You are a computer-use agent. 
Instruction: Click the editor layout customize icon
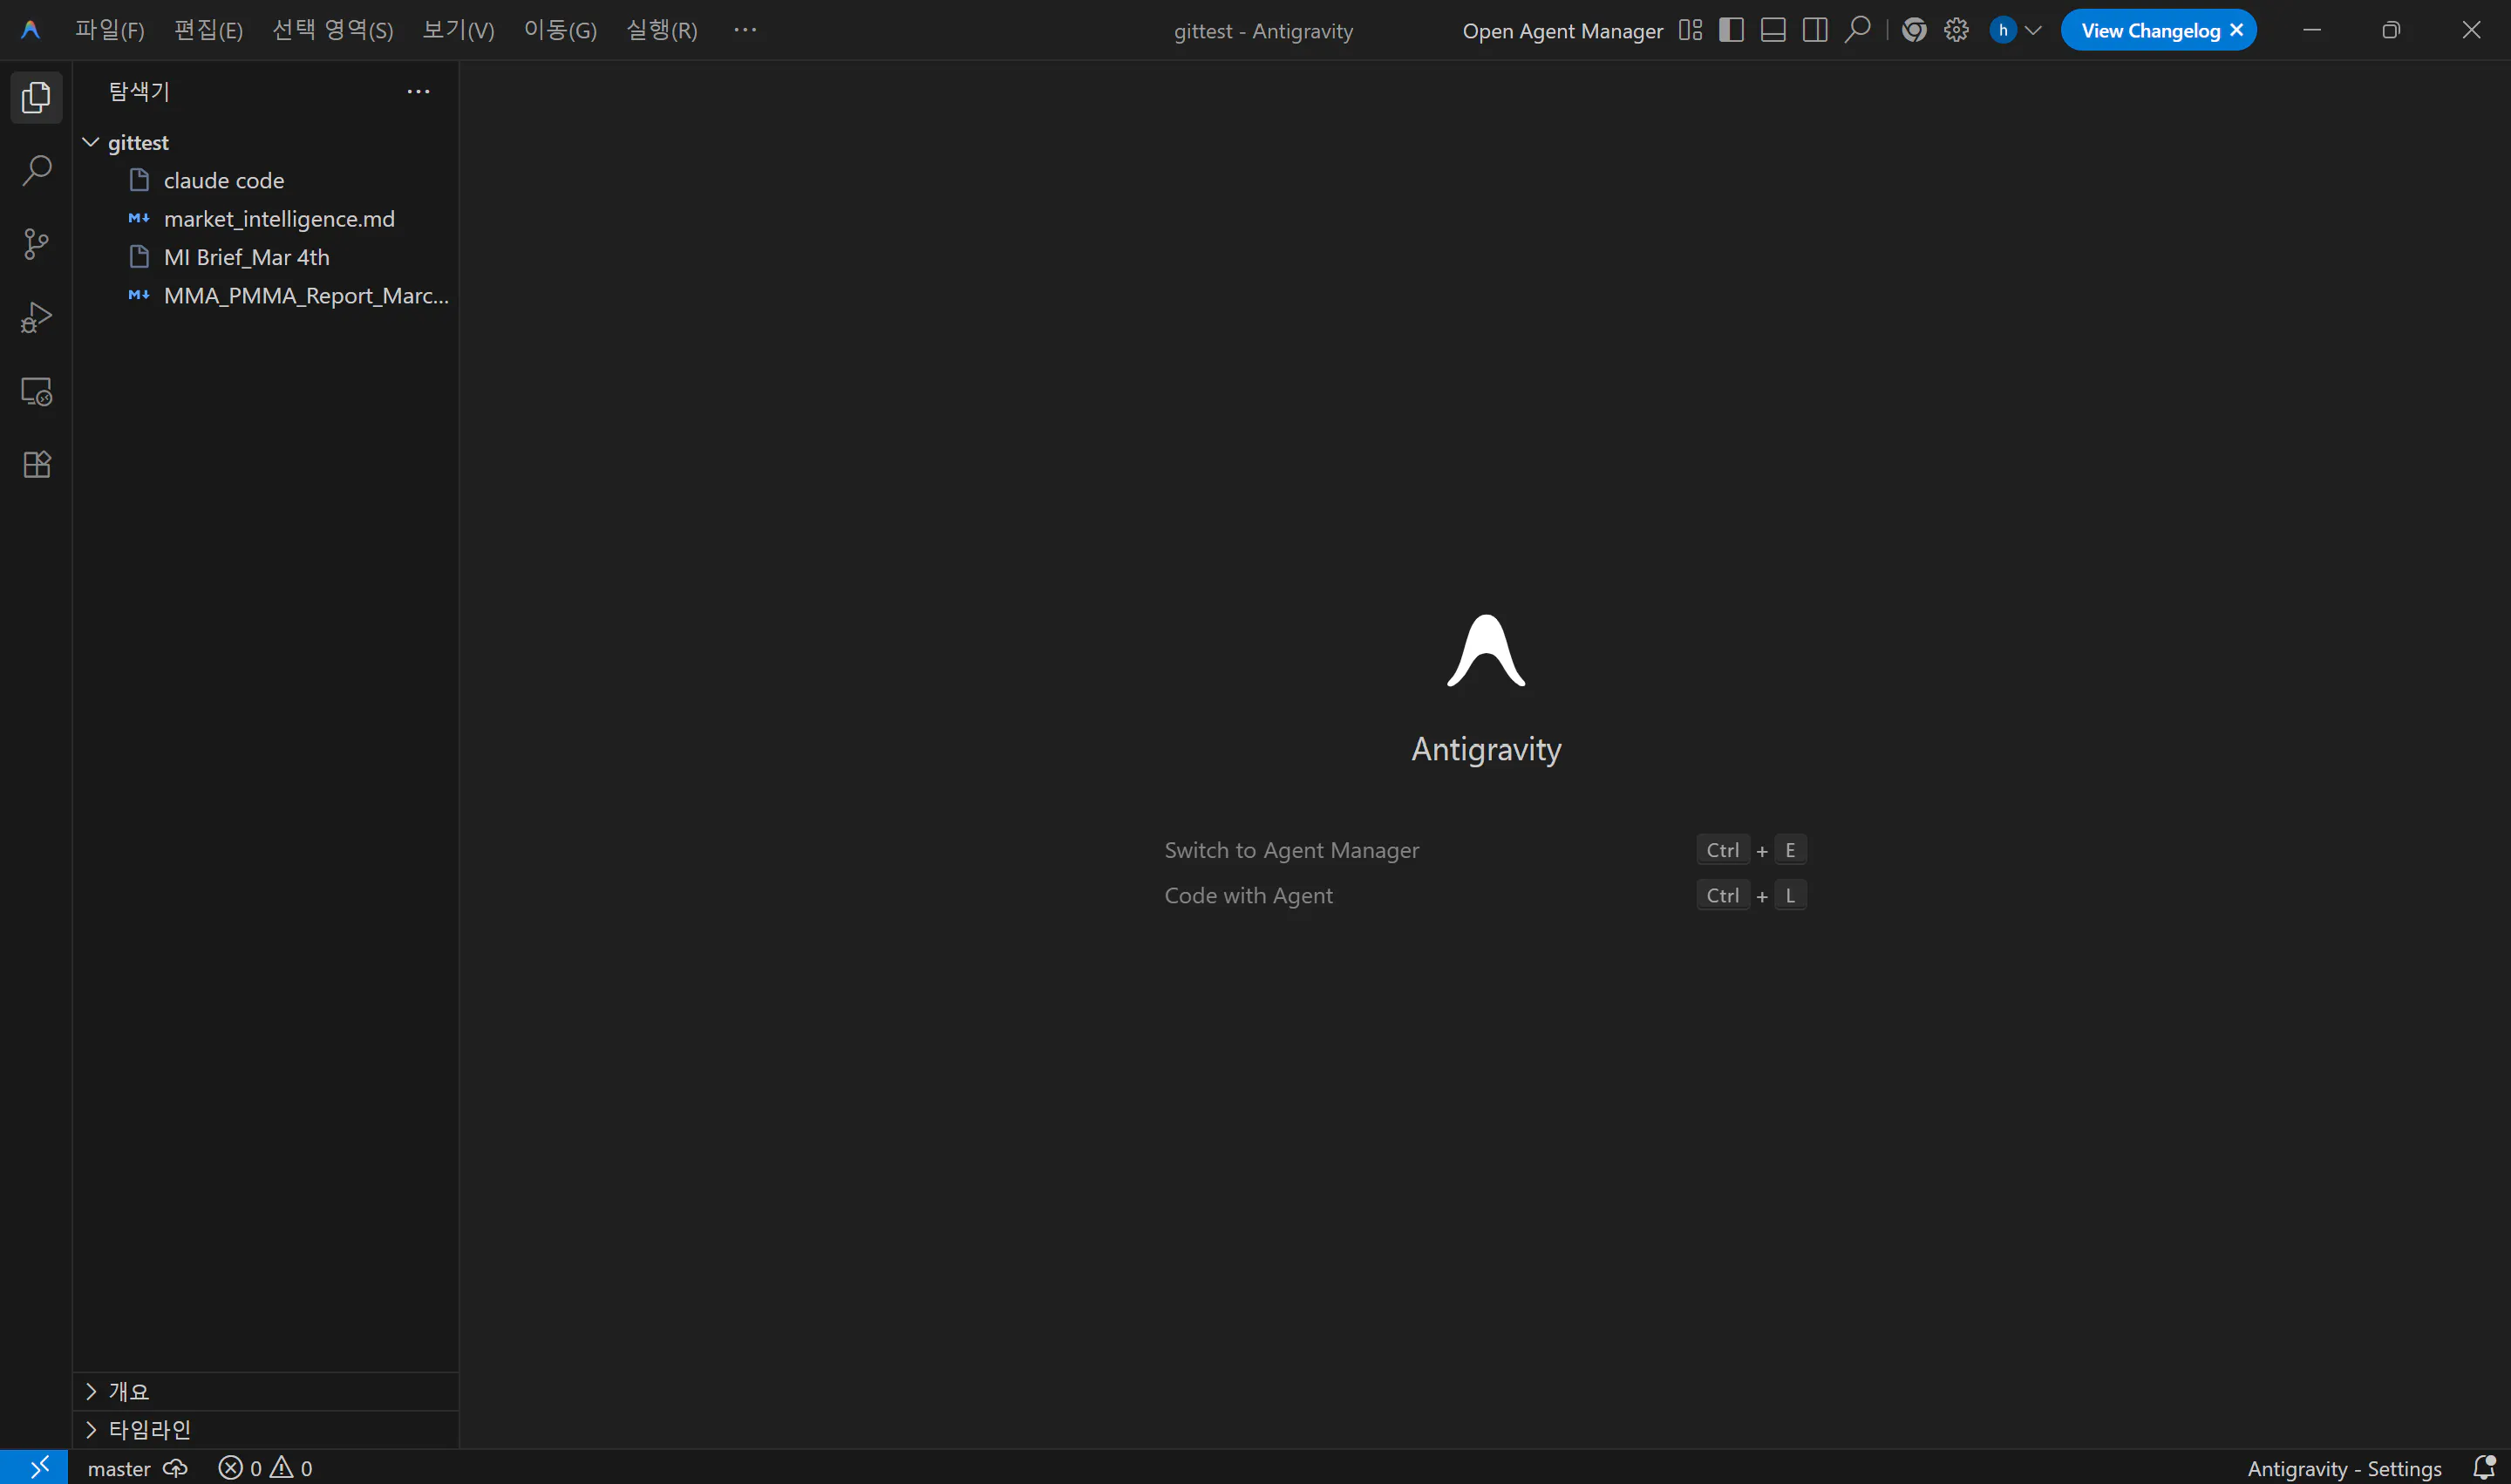[1690, 30]
